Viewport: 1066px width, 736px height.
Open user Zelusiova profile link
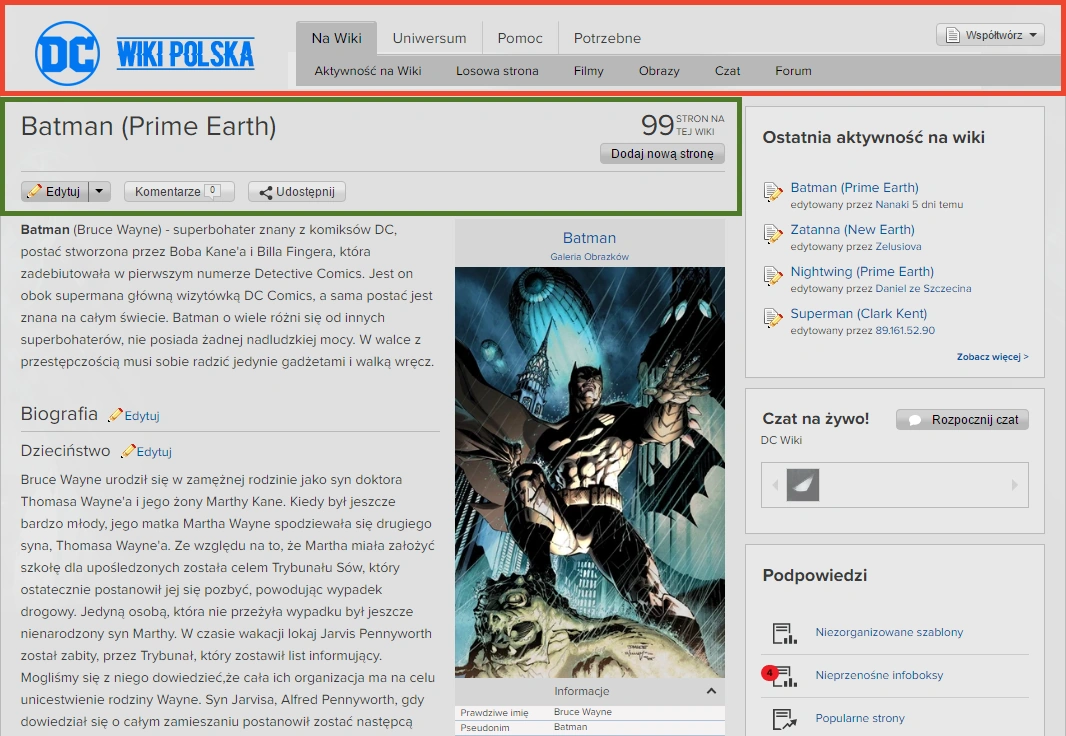898,247
